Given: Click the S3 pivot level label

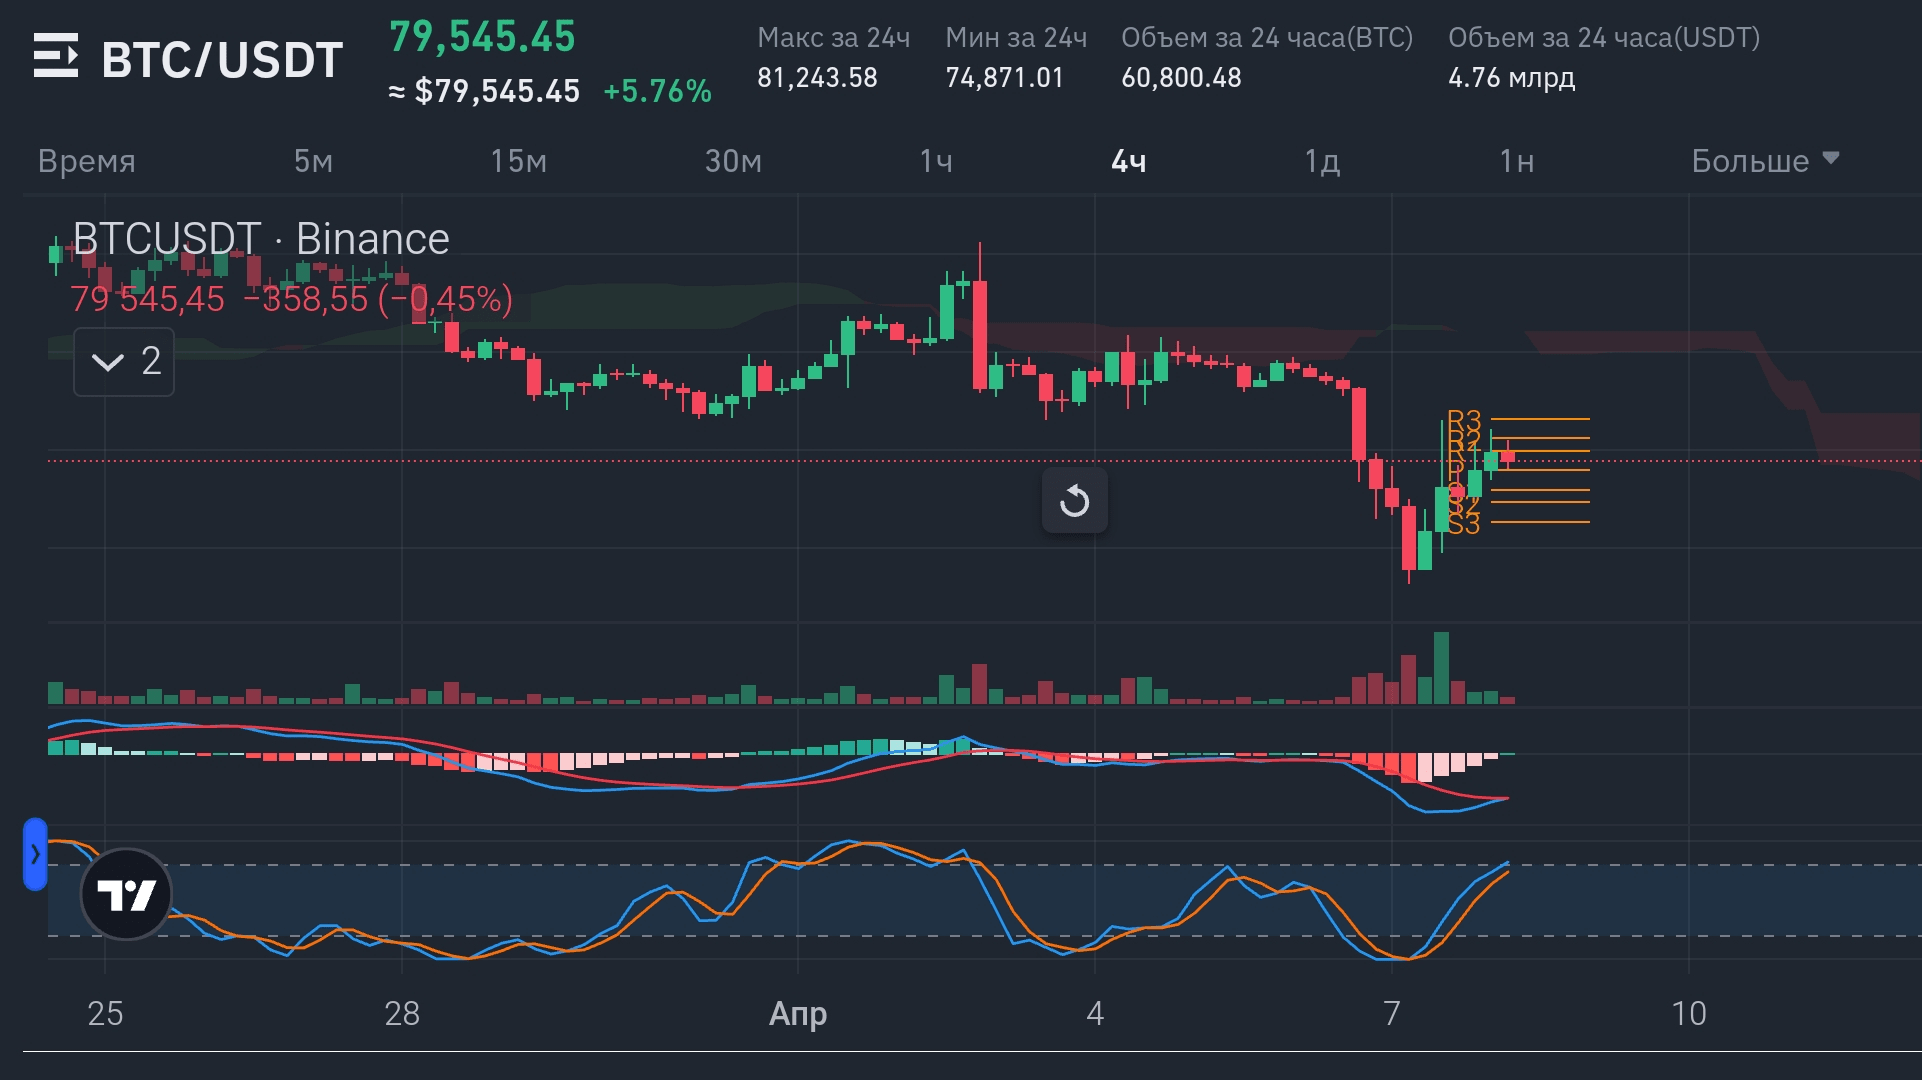Looking at the screenshot, I should point(1464,524).
